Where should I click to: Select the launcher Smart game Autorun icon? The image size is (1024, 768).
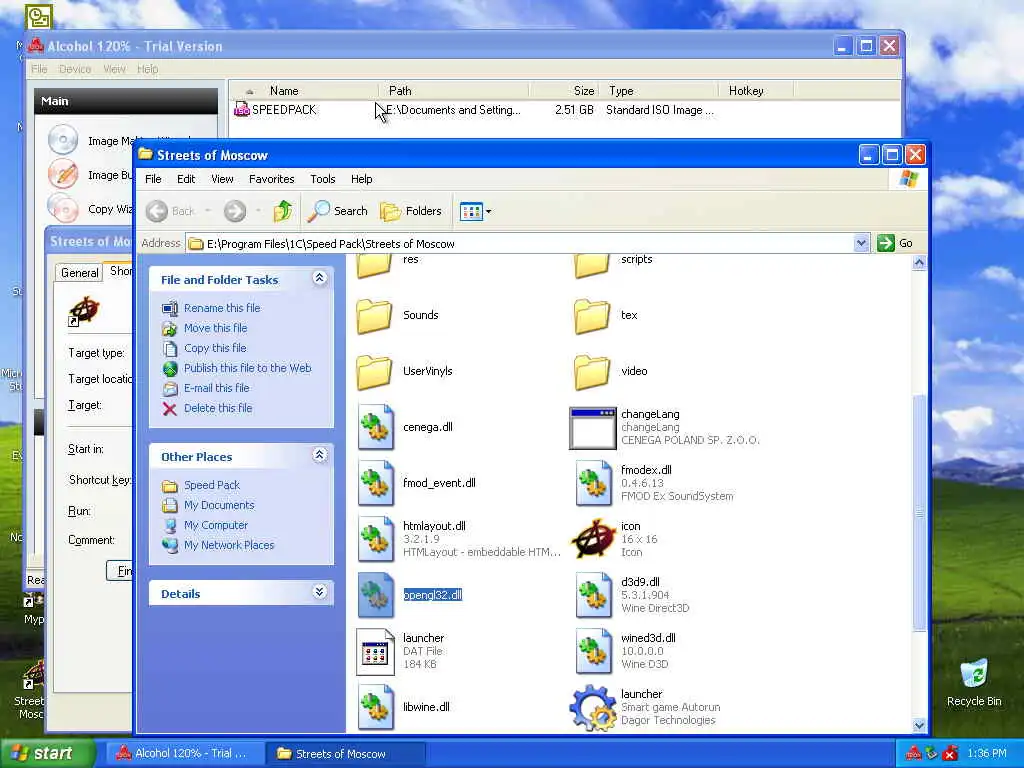[593, 708]
